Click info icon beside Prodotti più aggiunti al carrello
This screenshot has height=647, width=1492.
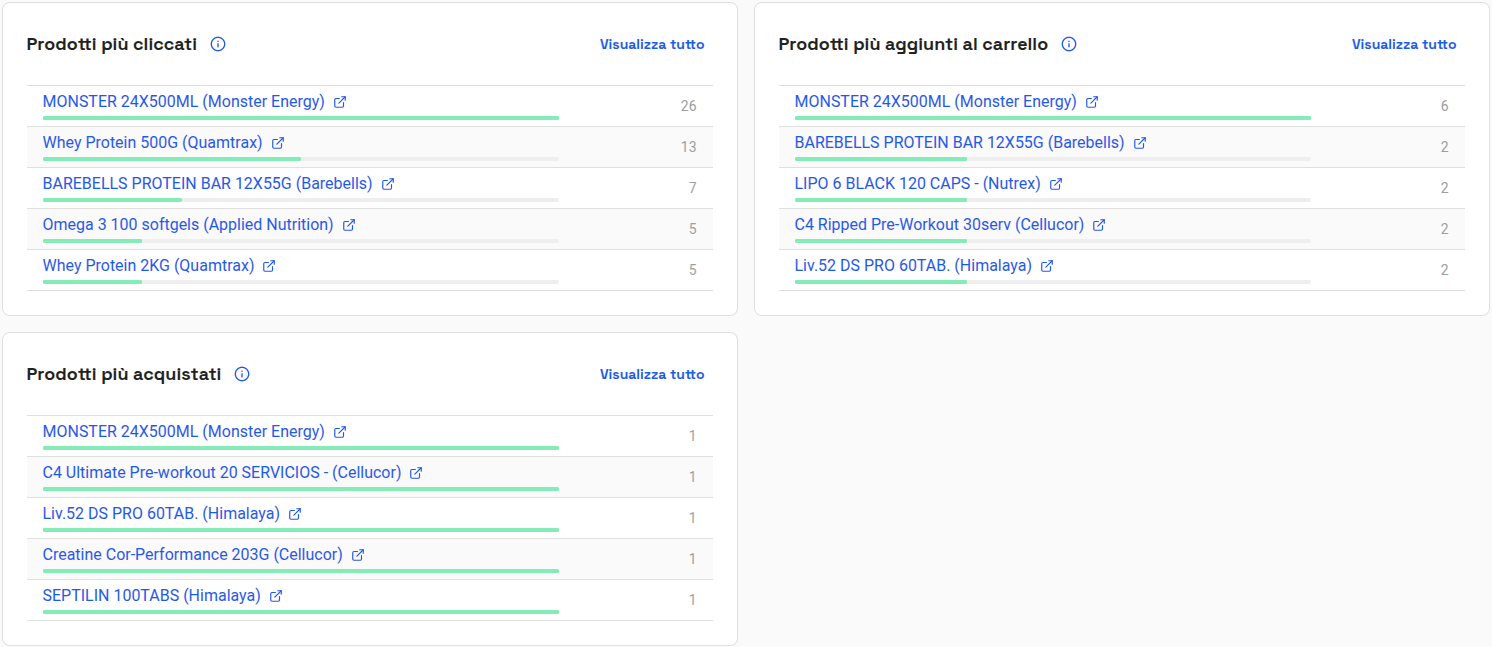1069,44
